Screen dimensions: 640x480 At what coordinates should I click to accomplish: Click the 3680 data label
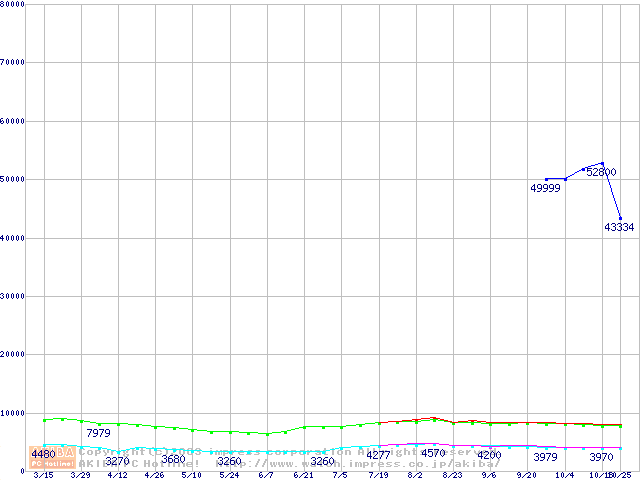tap(173, 459)
